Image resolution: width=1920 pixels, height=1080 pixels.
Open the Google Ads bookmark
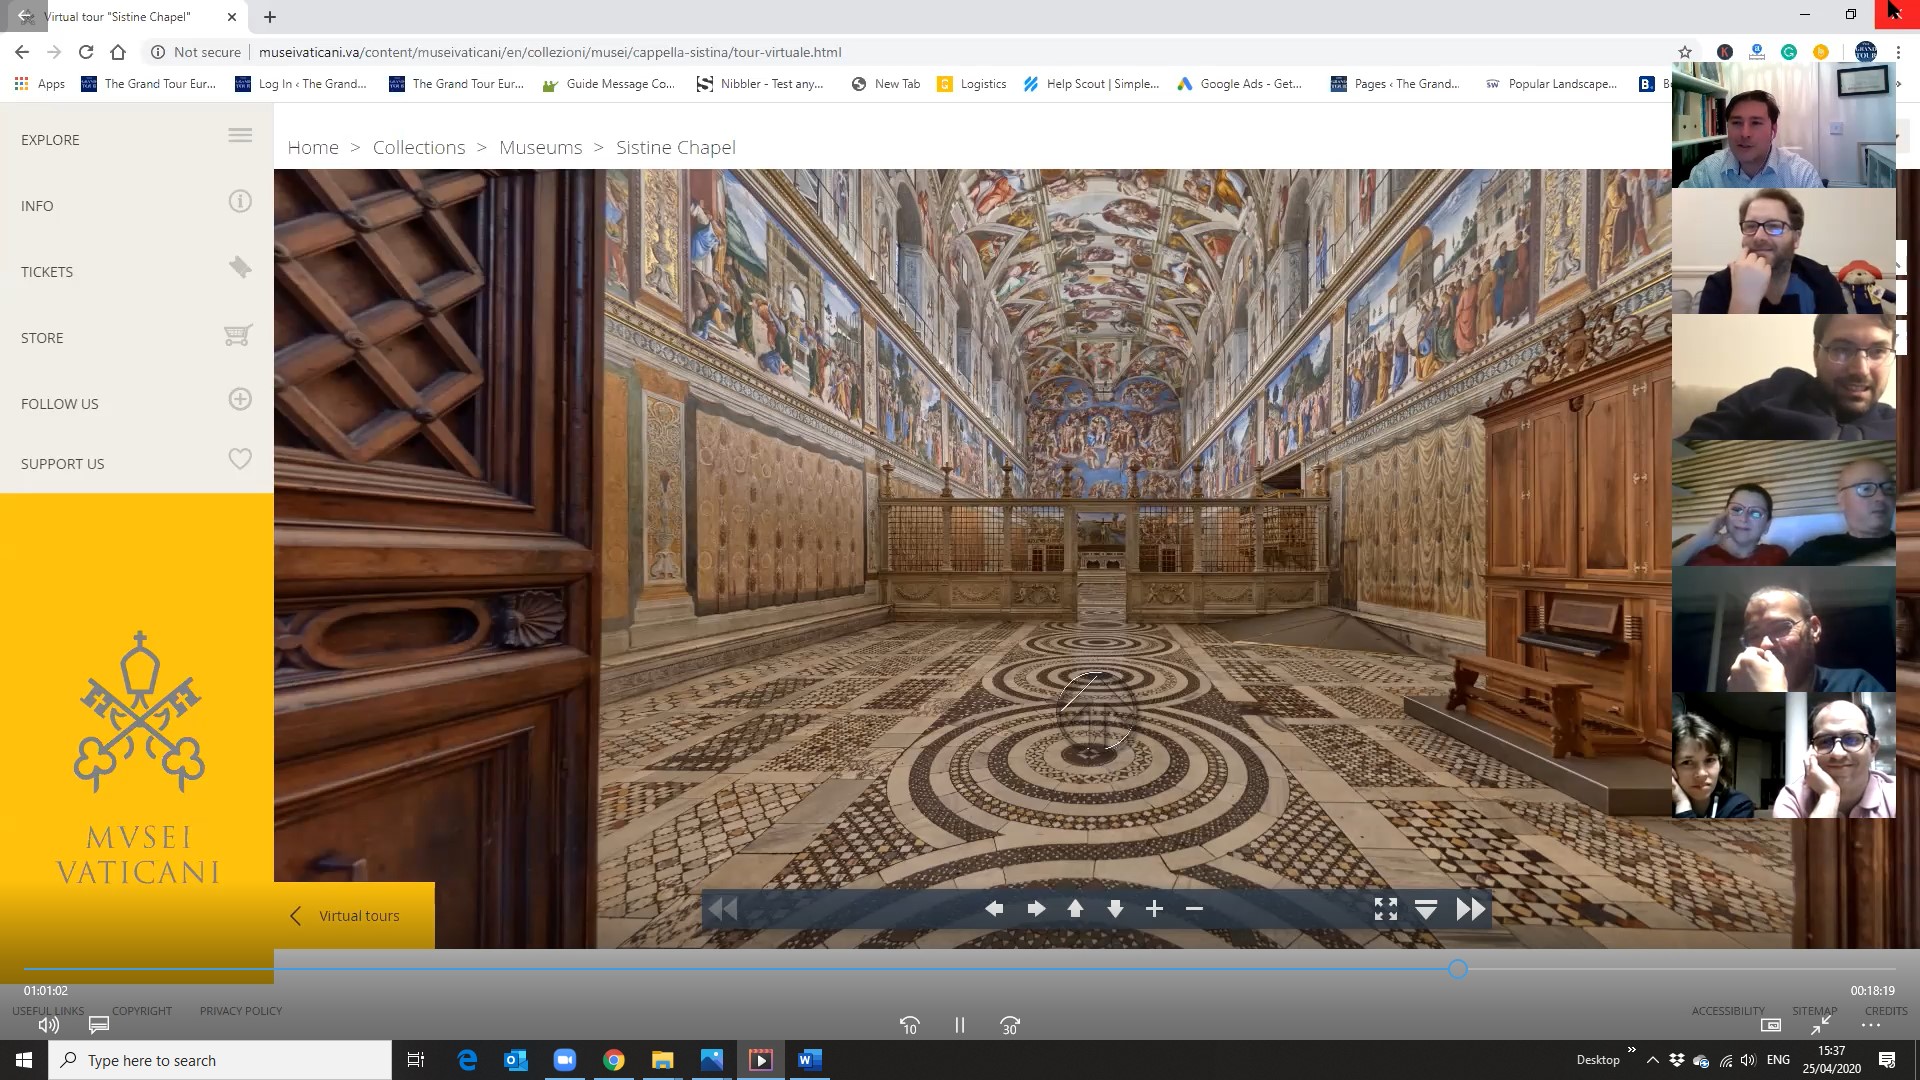point(1240,84)
